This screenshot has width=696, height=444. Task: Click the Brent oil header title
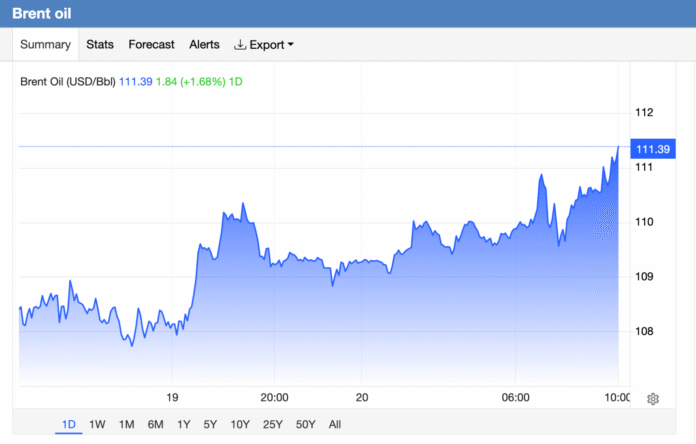click(42, 13)
